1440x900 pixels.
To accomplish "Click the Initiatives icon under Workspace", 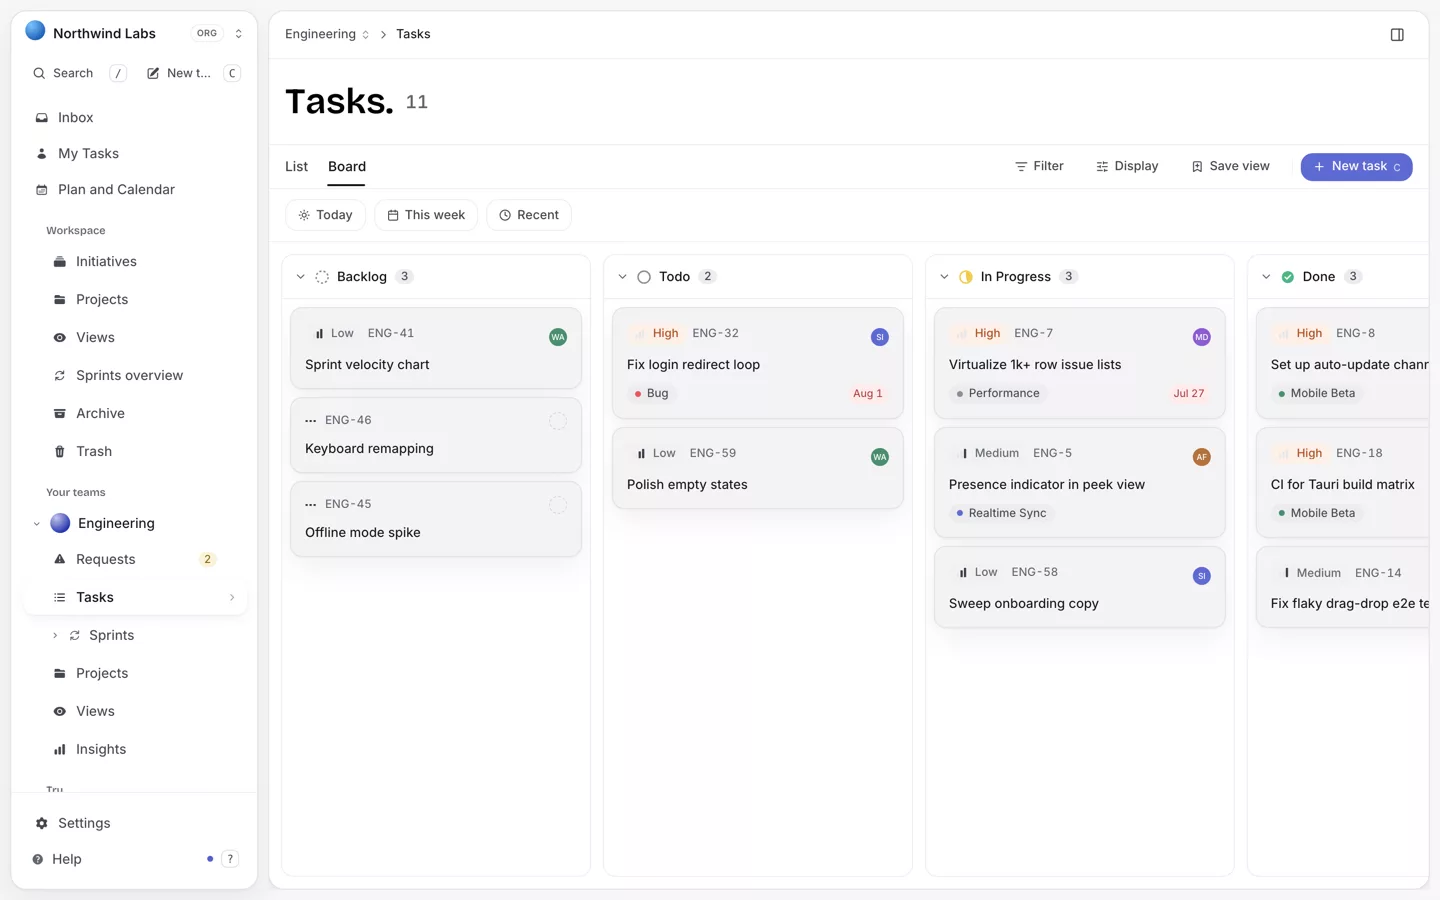I will tap(60, 262).
